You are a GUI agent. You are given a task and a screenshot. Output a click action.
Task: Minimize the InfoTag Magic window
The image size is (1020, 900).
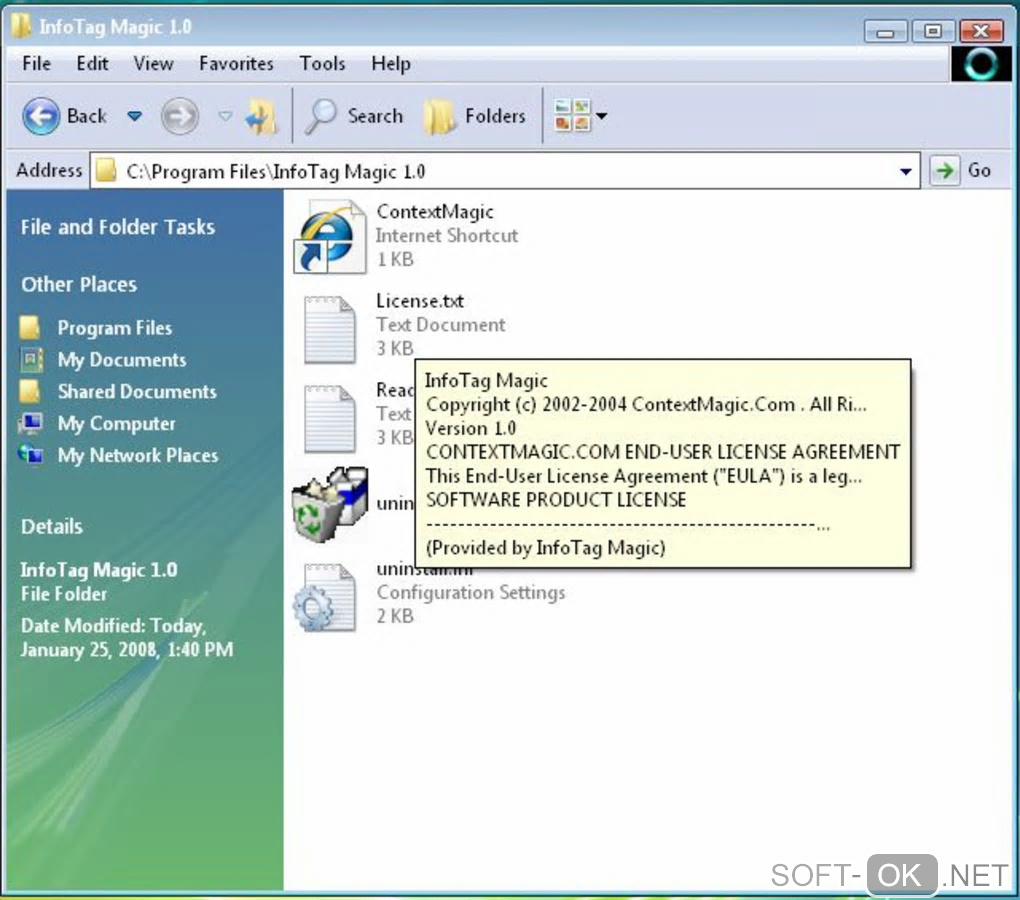click(x=885, y=31)
